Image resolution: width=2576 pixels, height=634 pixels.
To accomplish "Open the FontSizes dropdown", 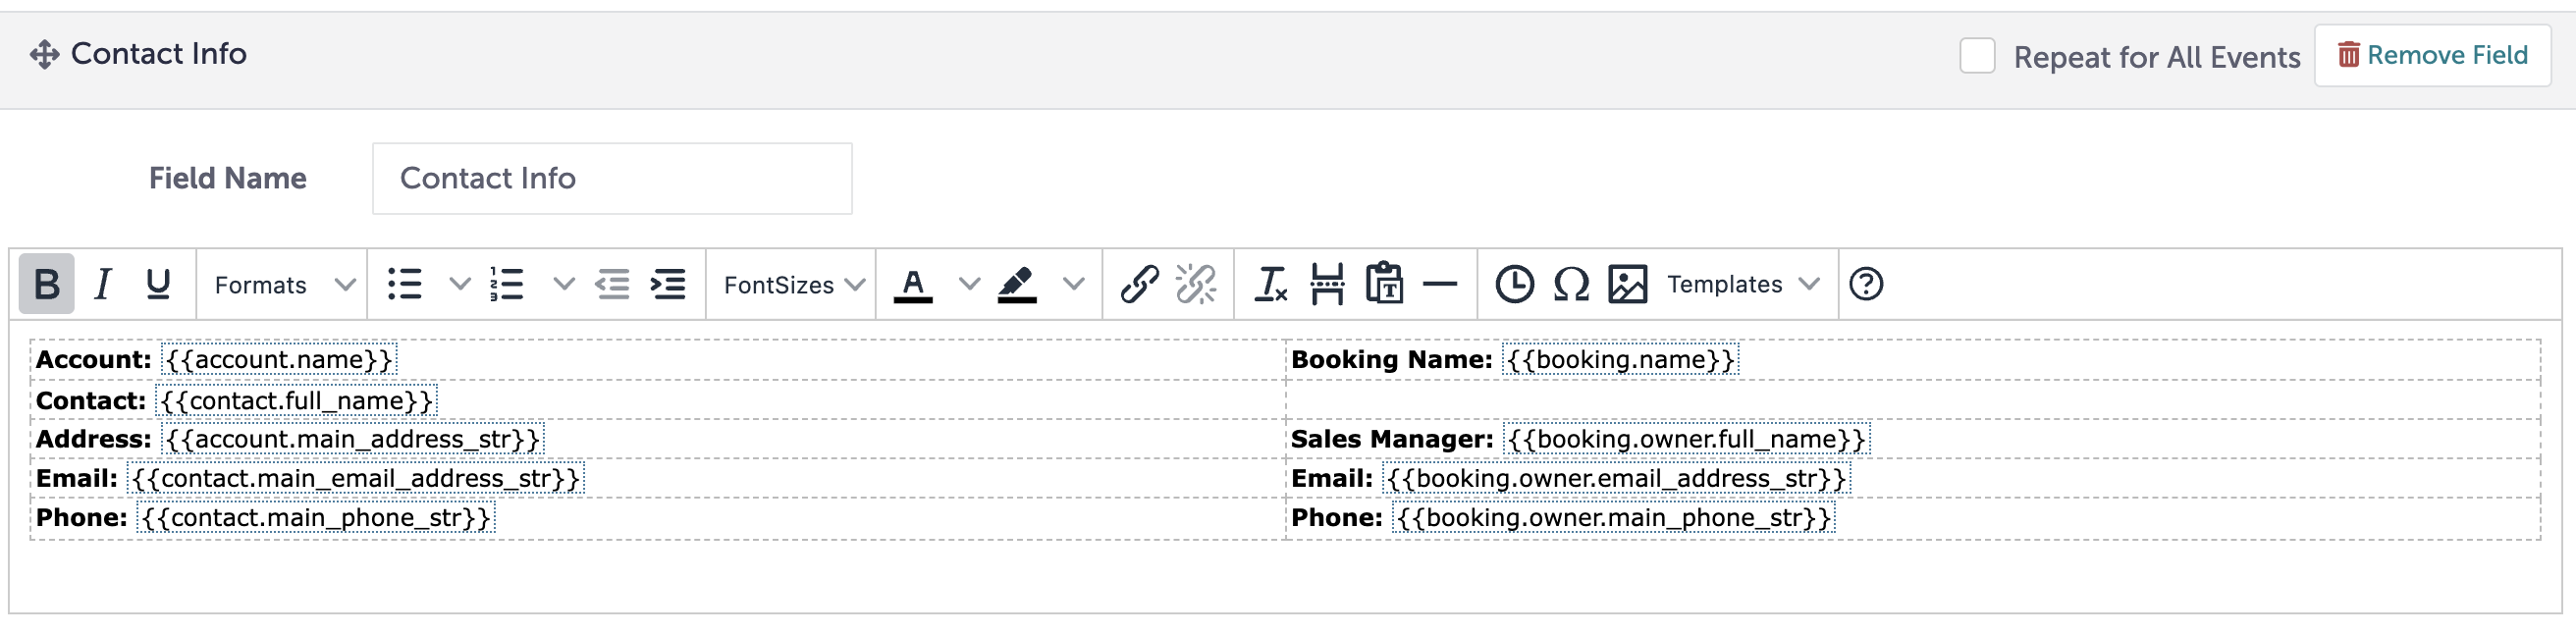I will 790,284.
